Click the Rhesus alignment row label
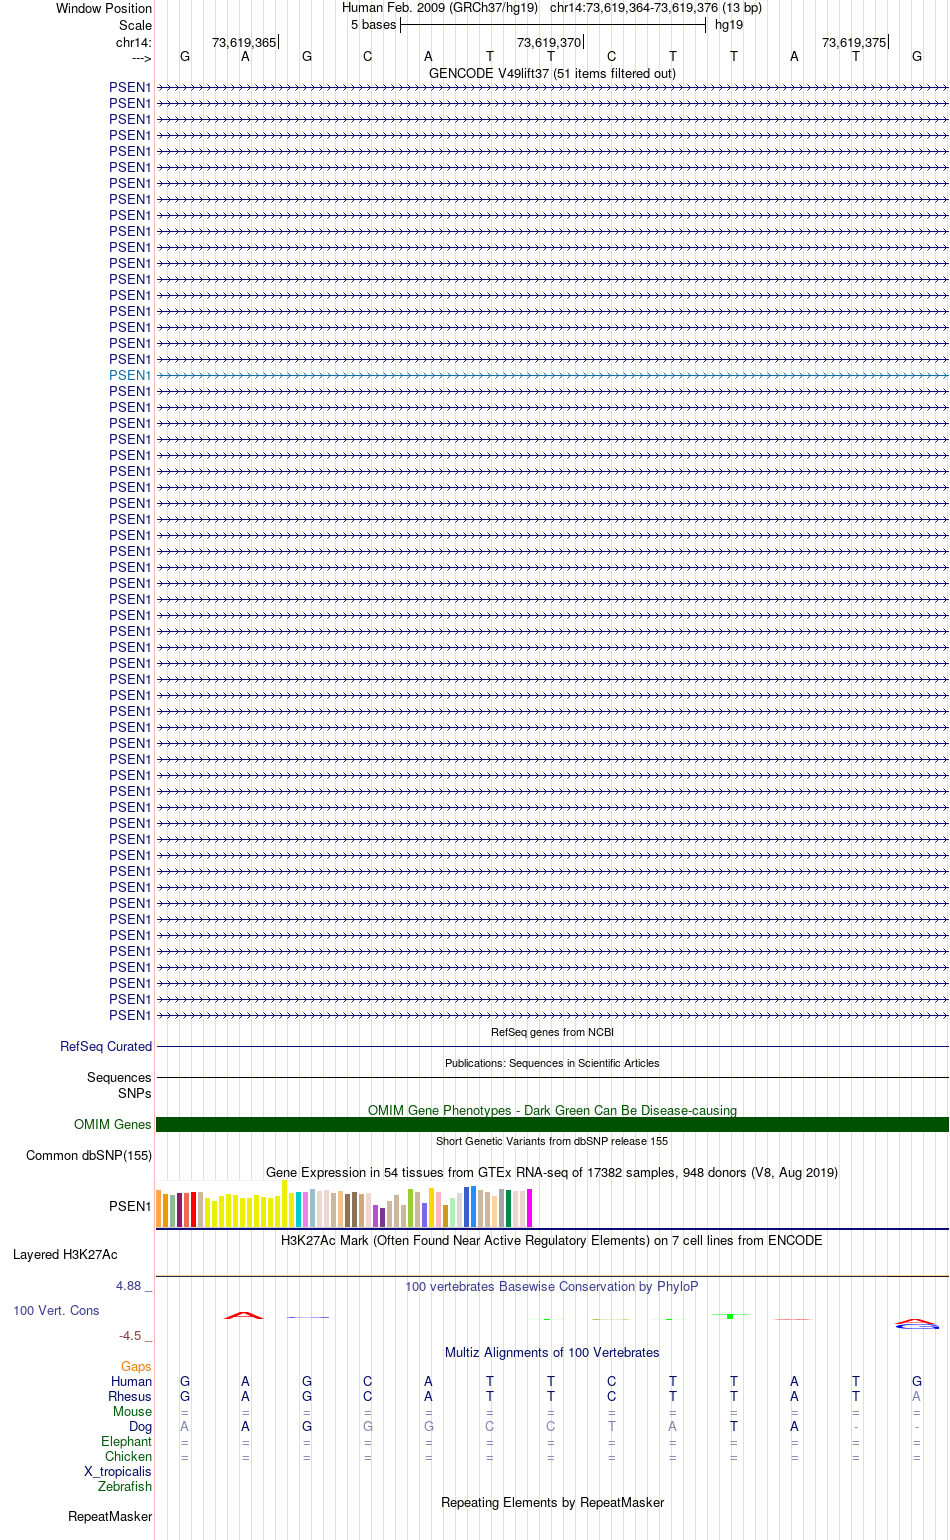This screenshot has height=1540, width=950. 130,1397
